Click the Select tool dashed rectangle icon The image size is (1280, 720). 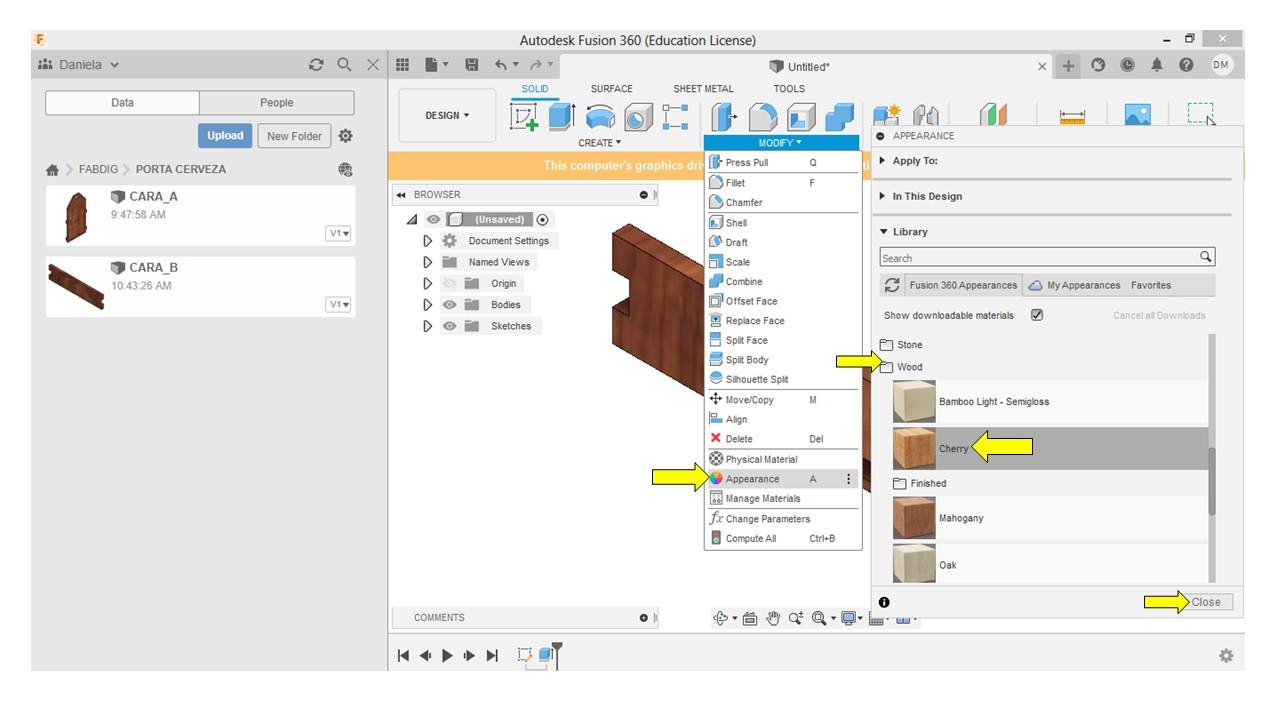1201,115
